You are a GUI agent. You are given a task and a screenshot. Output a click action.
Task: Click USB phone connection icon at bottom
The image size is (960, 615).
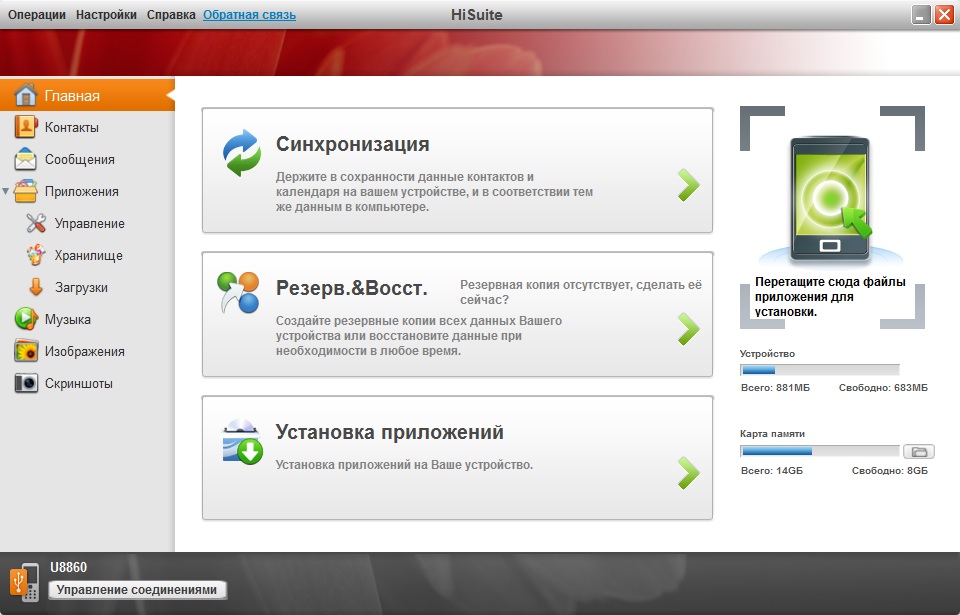pyautogui.click(x=24, y=583)
